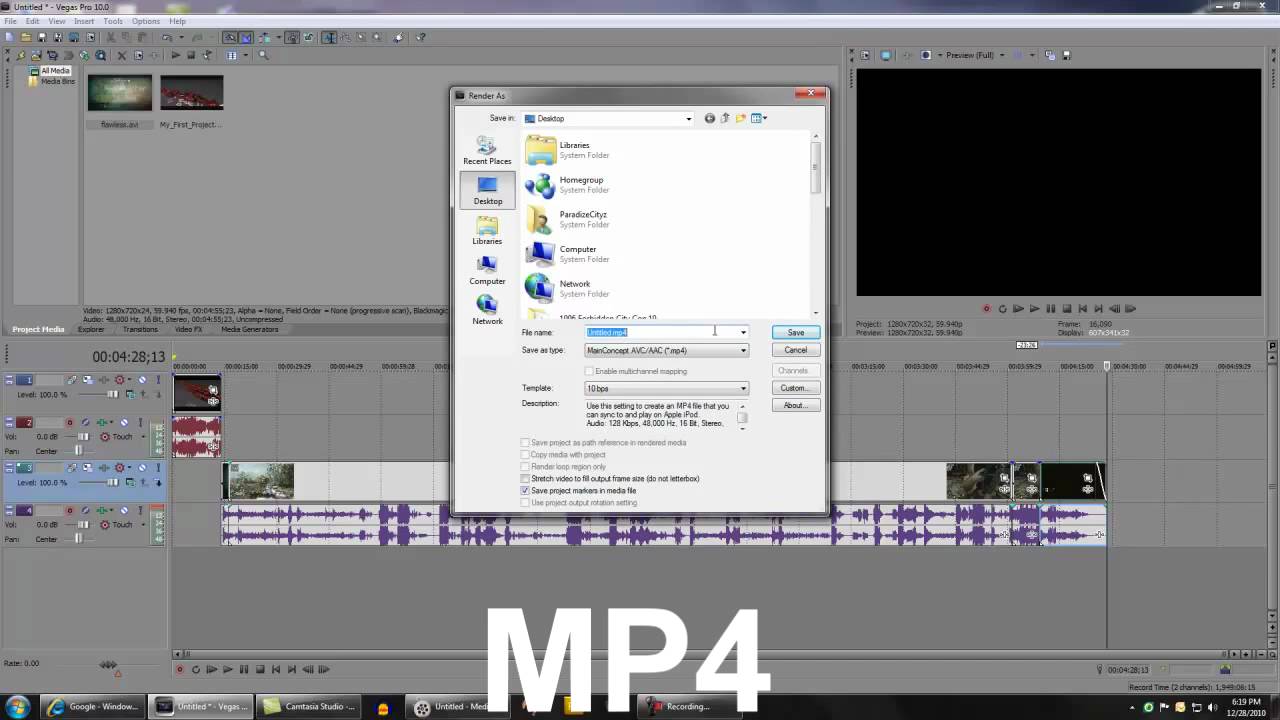Open Insert menu

click(x=84, y=21)
